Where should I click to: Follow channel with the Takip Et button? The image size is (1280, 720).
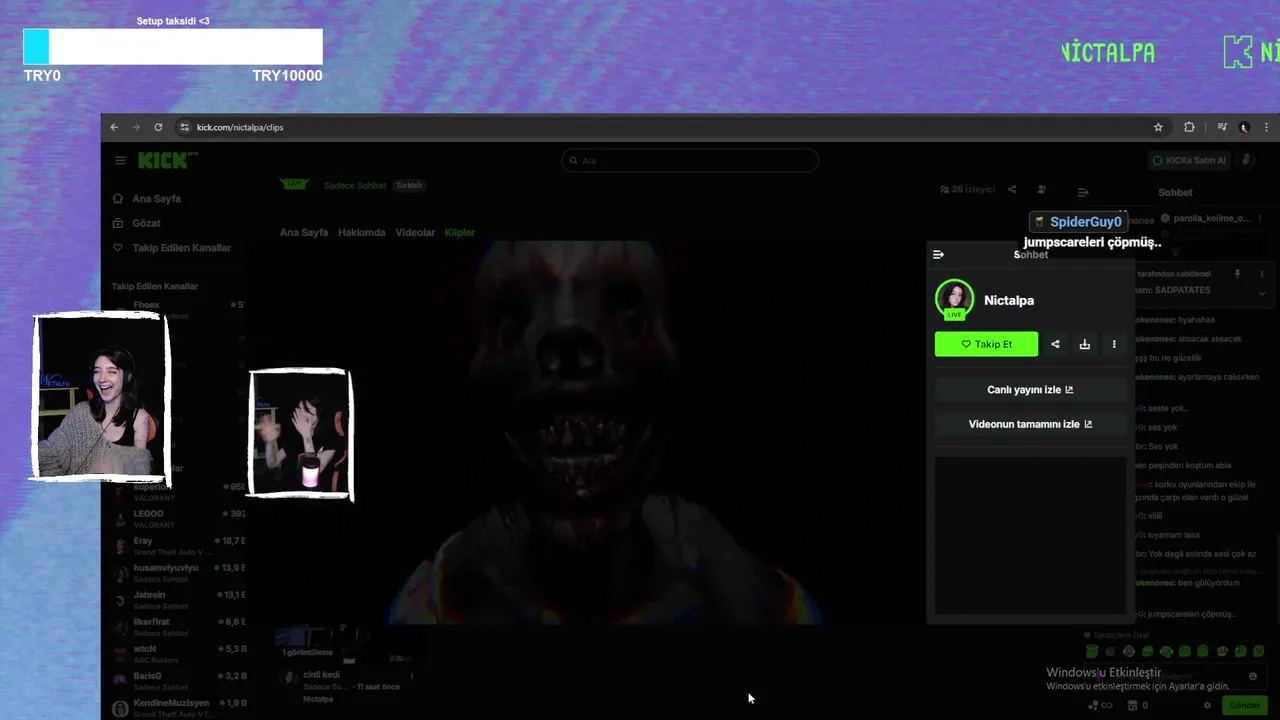point(986,344)
